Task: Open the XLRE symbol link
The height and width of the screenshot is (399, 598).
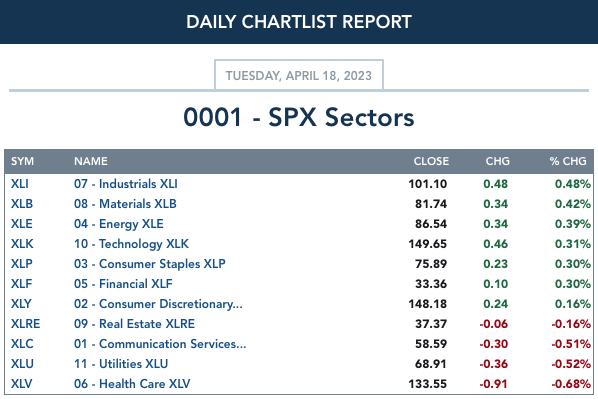Action: pos(26,323)
